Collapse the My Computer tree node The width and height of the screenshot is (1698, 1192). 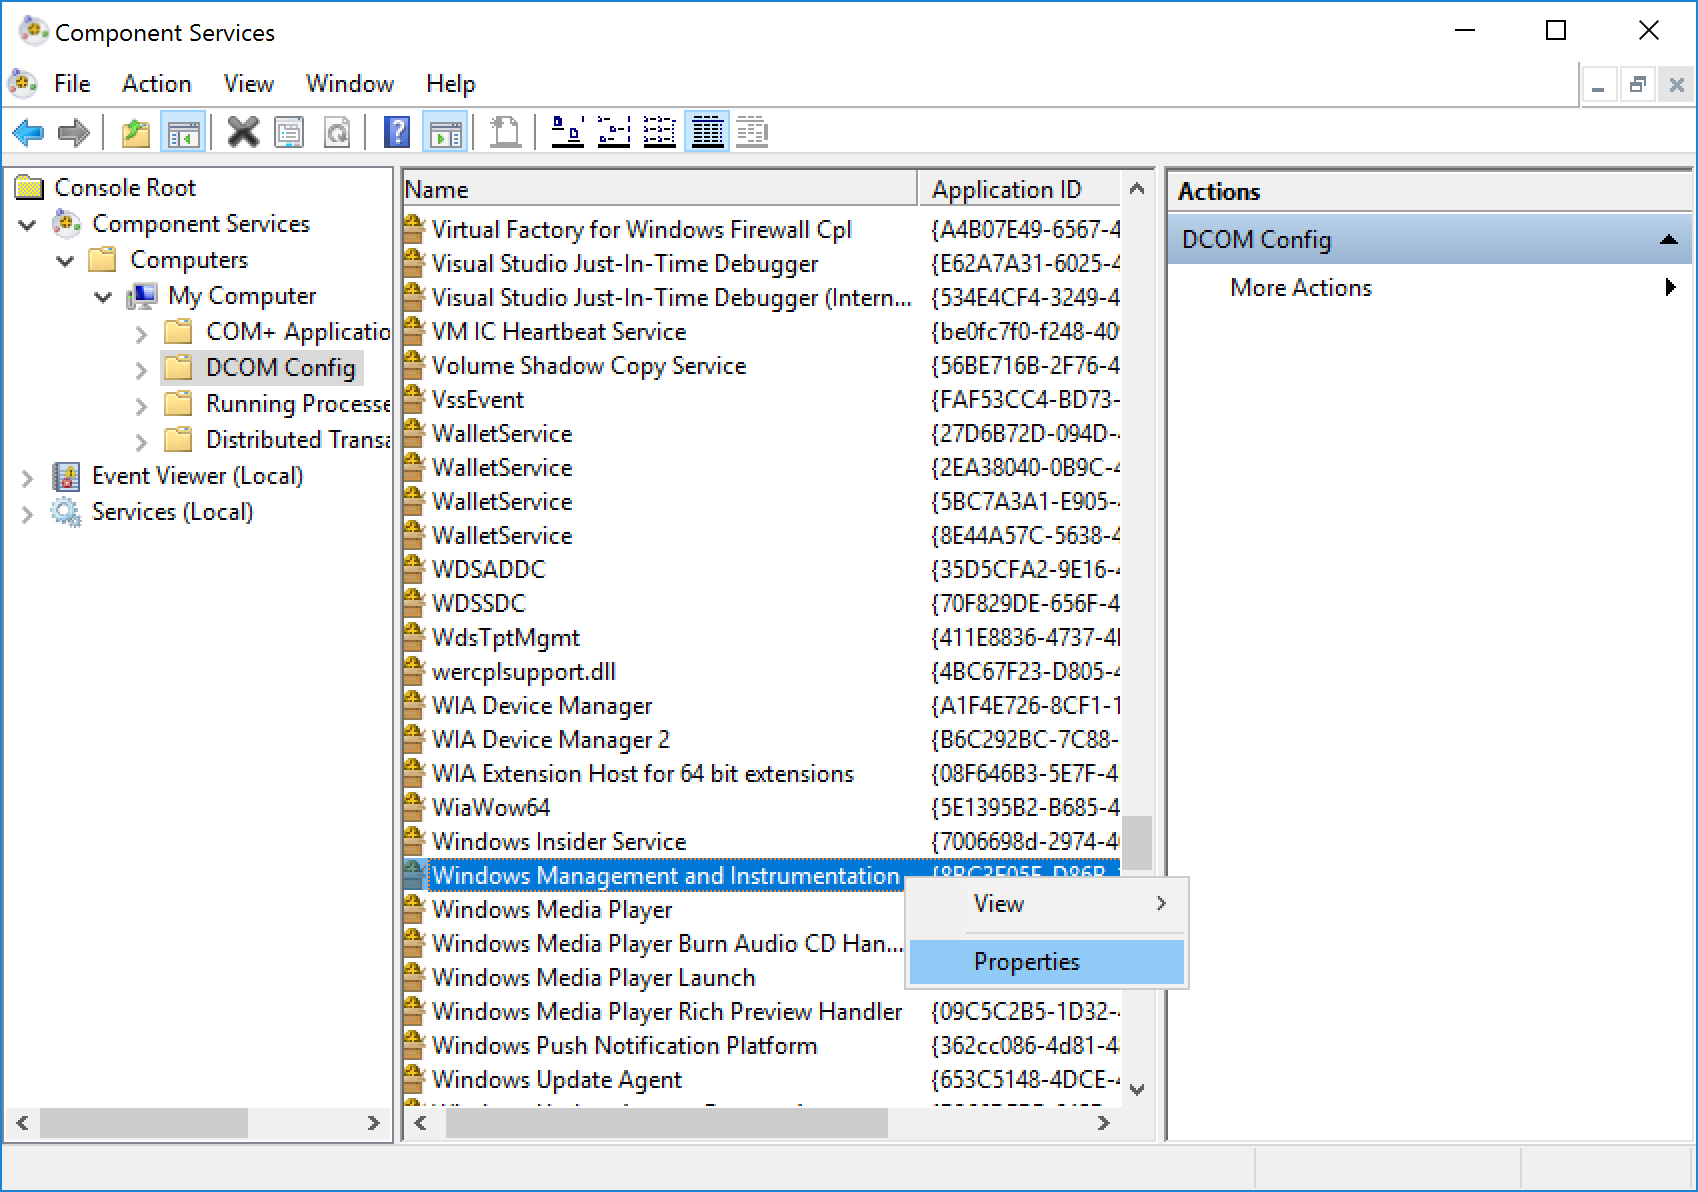click(x=103, y=297)
